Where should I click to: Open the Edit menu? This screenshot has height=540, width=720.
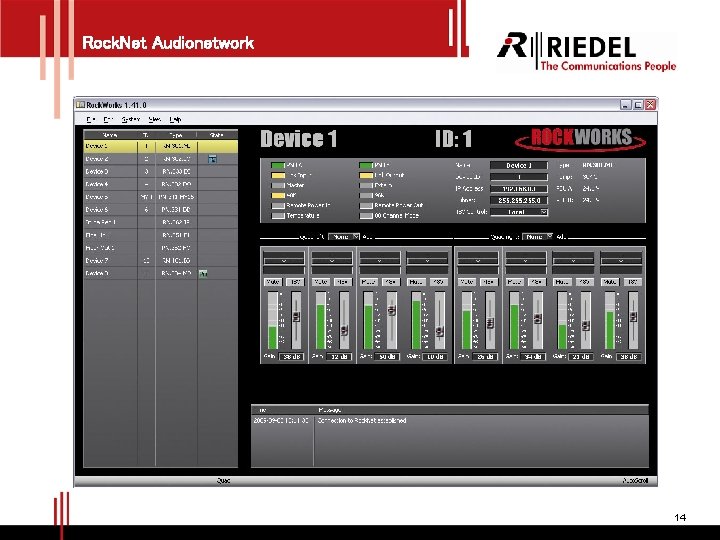(108, 119)
